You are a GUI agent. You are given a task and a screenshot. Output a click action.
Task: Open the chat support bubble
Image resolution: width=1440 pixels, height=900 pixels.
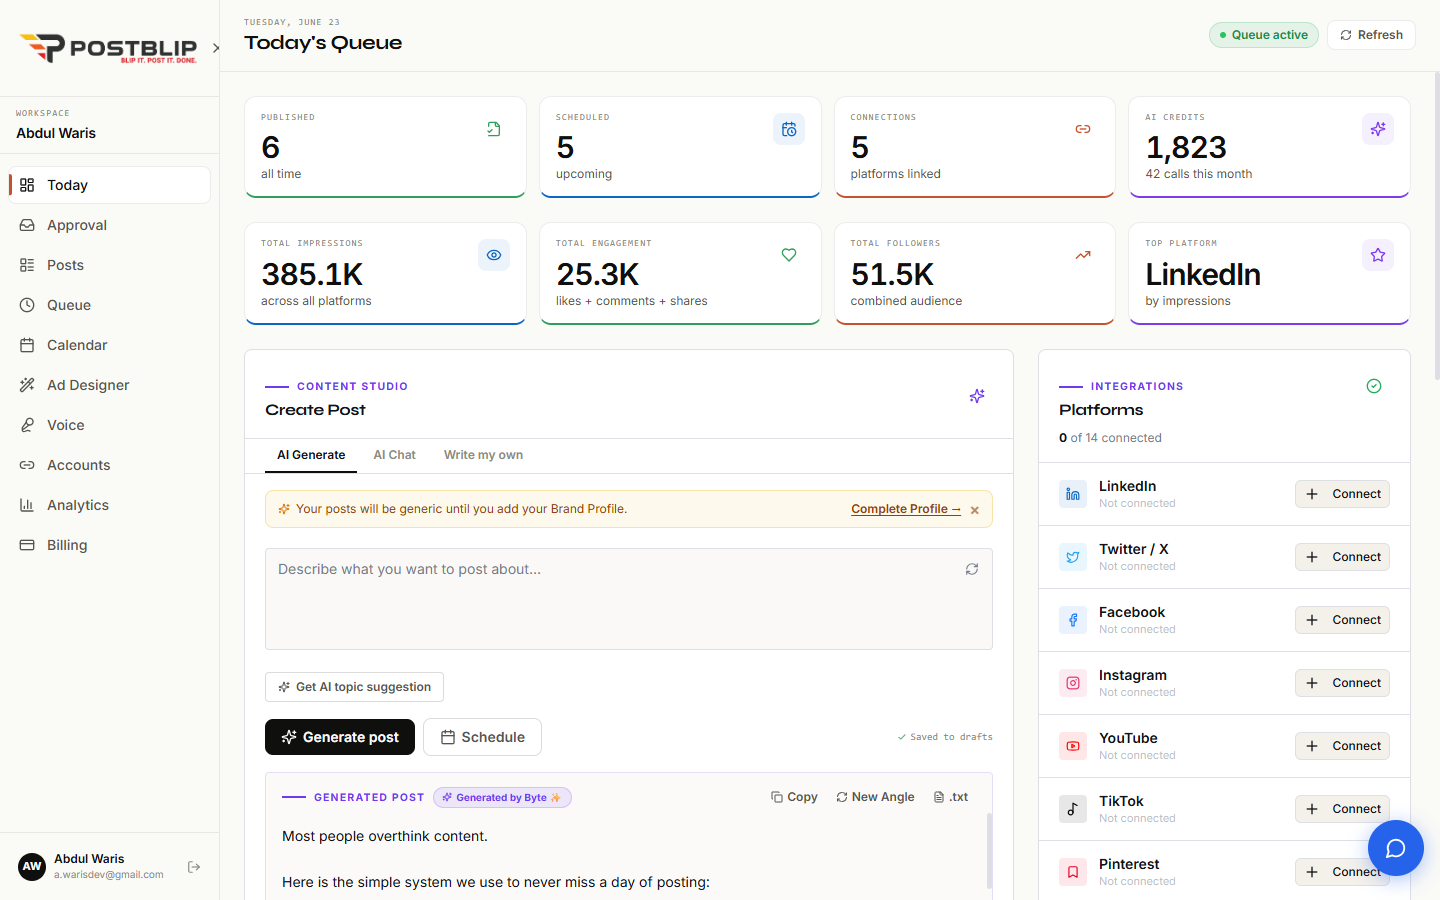[1396, 848]
